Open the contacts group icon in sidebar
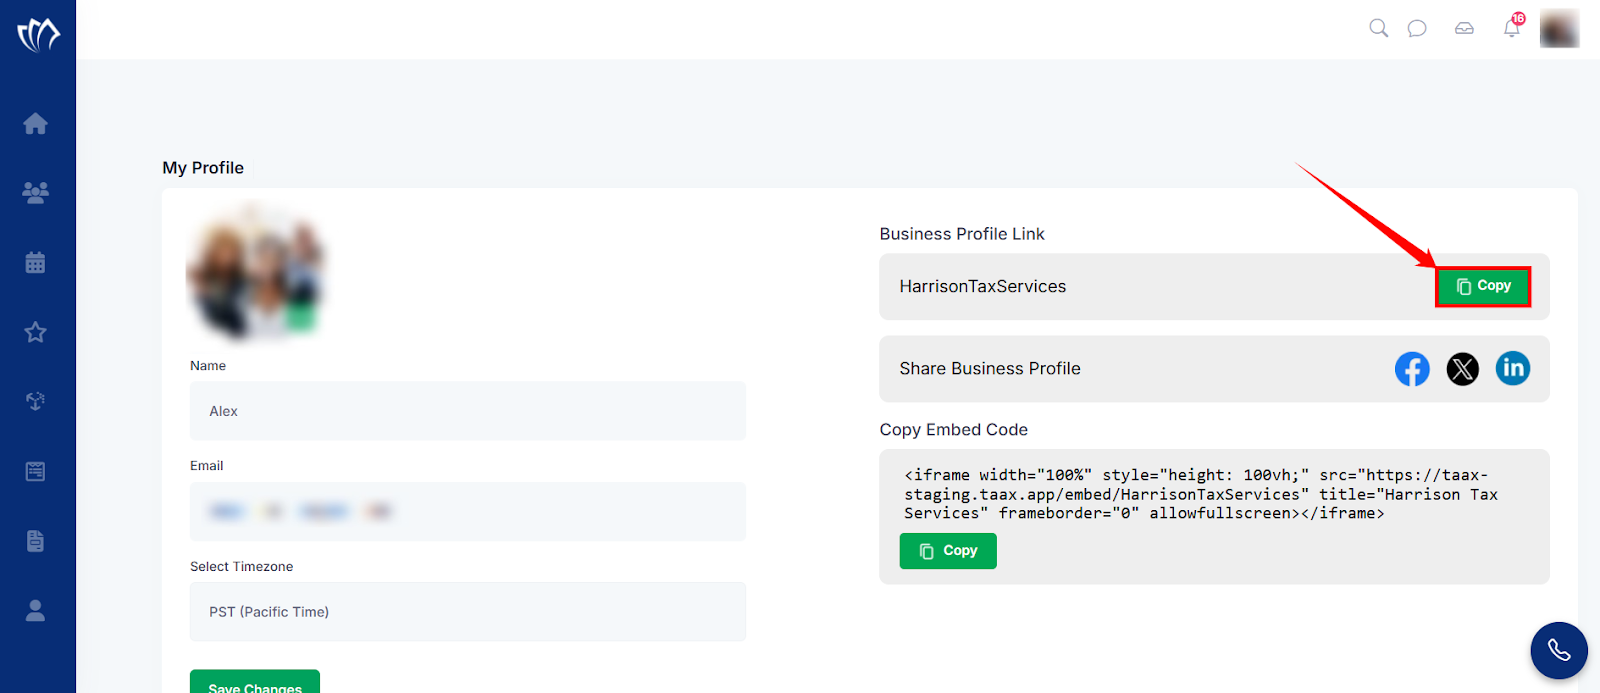The width and height of the screenshot is (1600, 693). pyautogui.click(x=36, y=193)
